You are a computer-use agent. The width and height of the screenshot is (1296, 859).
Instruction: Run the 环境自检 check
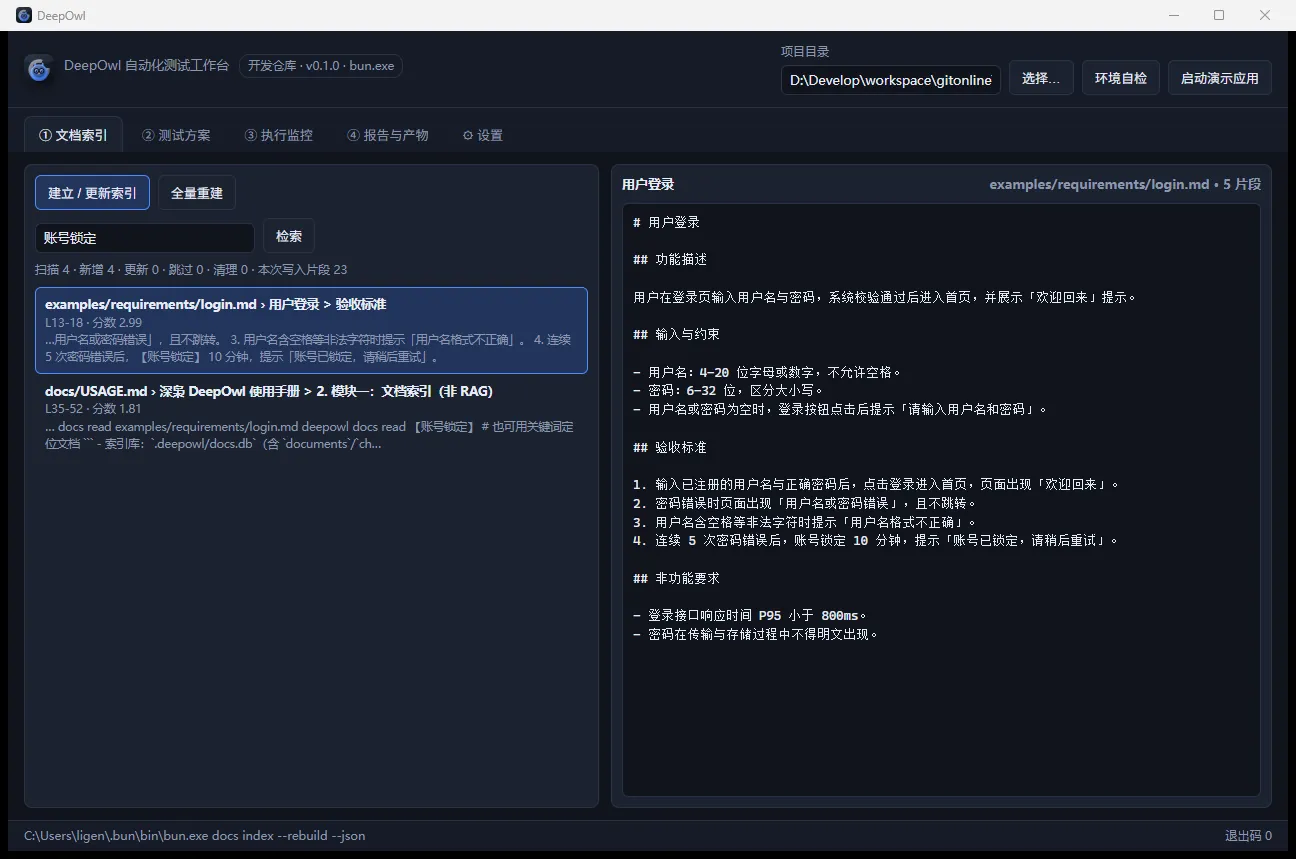pyautogui.click(x=1121, y=78)
